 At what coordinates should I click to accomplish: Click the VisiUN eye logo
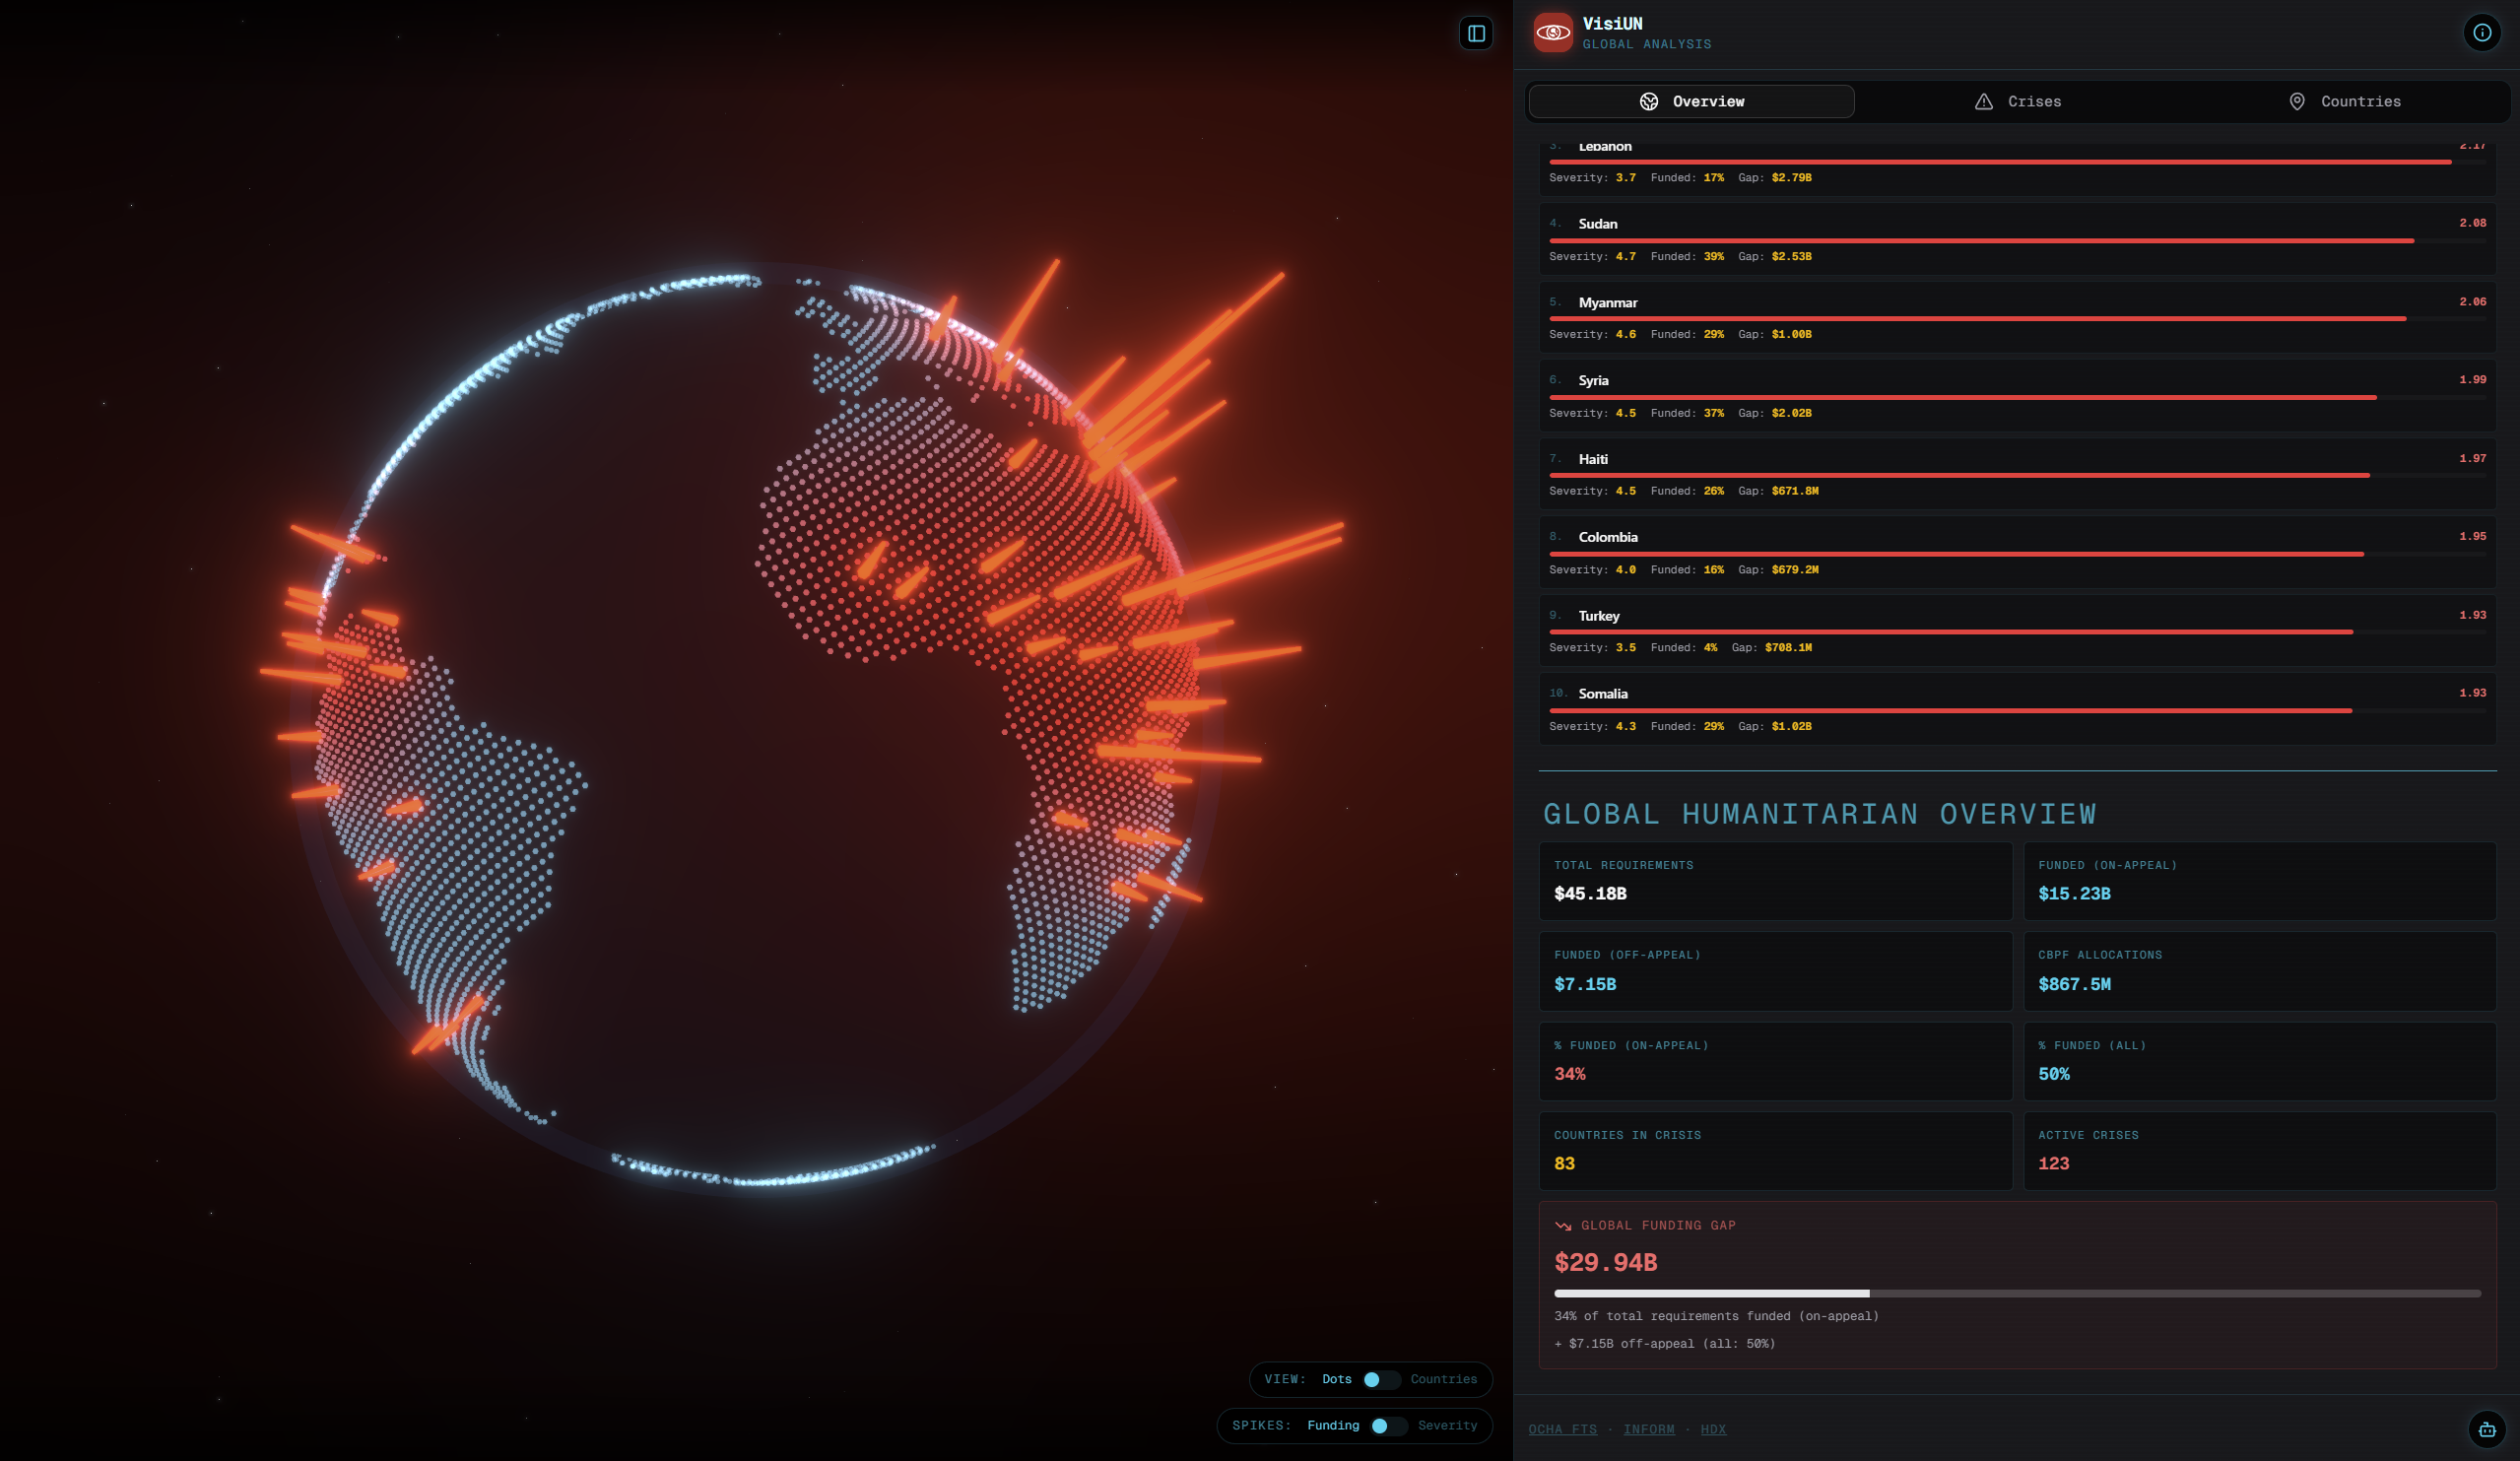1552,33
